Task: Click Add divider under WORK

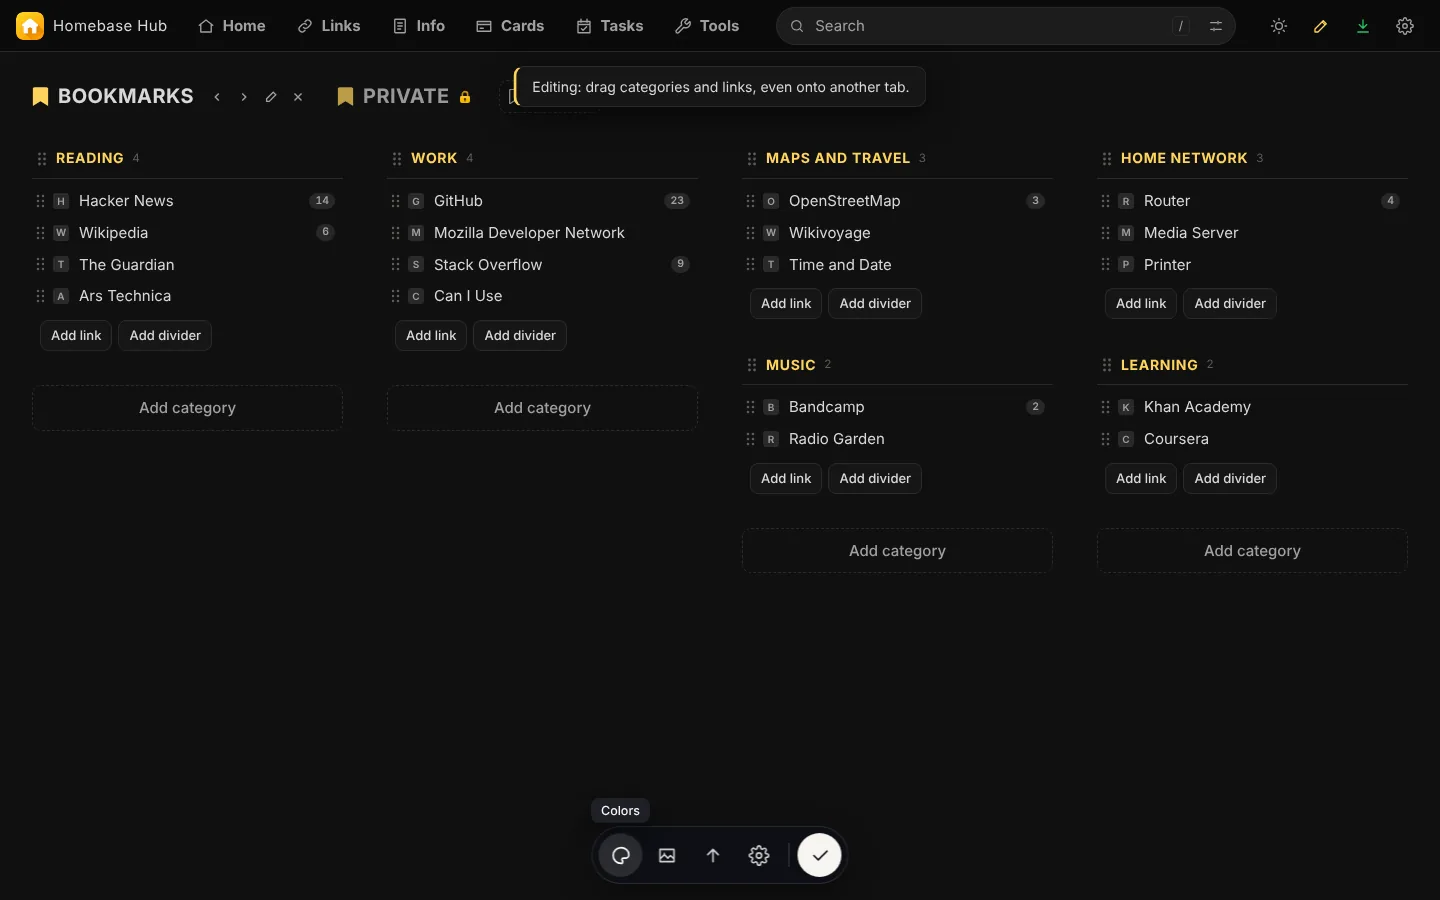Action: pos(520,335)
